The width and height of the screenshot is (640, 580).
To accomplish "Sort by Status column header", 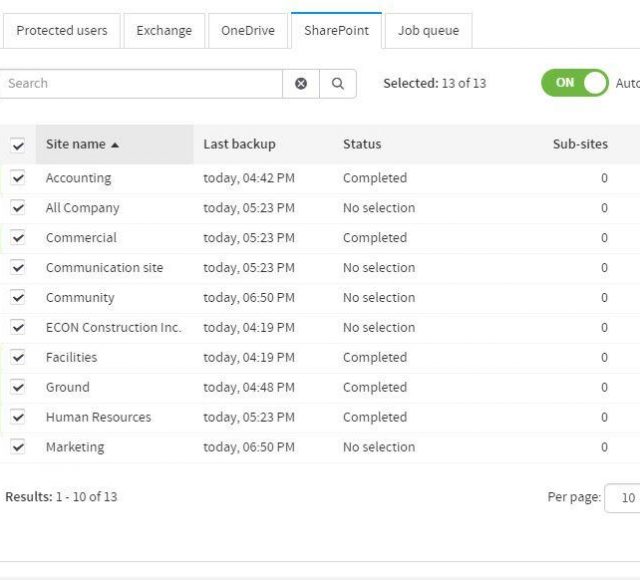I will (x=362, y=144).
